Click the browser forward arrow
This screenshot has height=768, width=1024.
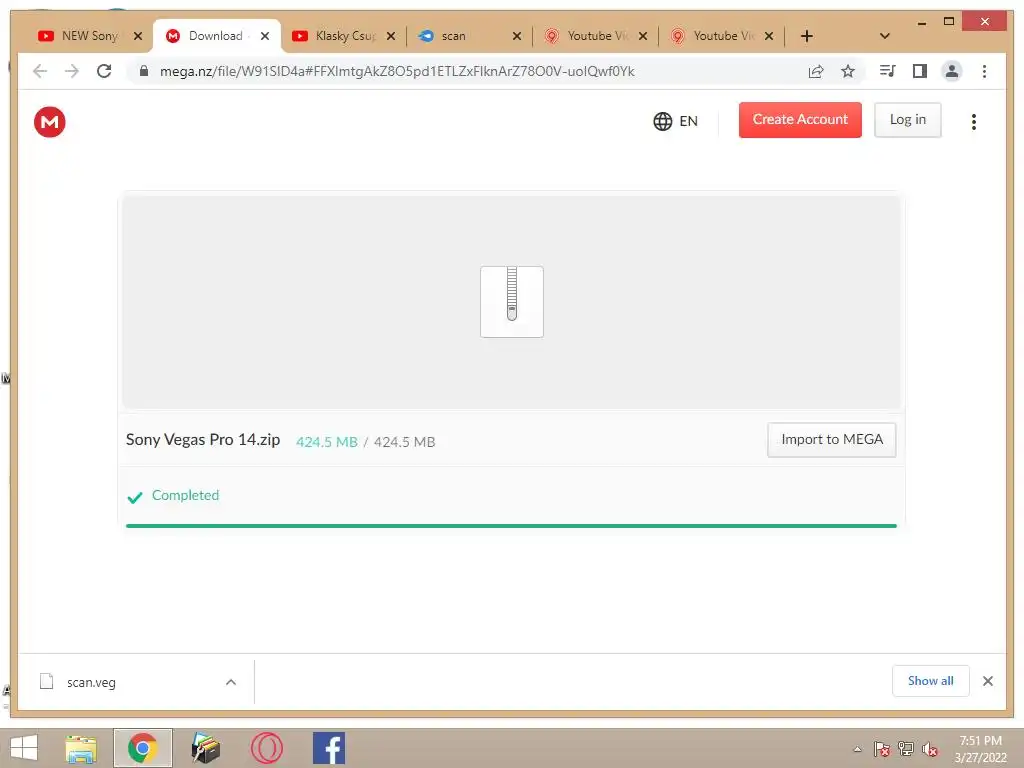click(72, 71)
